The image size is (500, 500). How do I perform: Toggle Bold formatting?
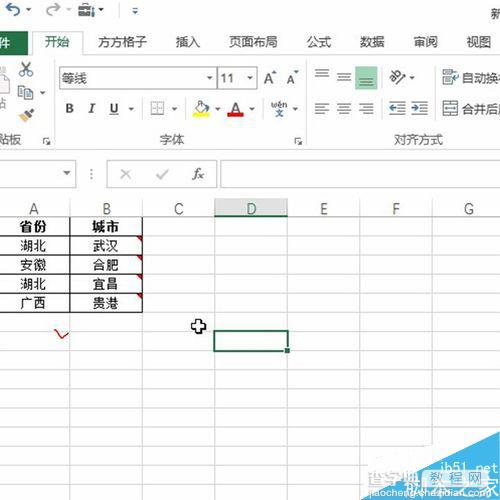coord(70,108)
